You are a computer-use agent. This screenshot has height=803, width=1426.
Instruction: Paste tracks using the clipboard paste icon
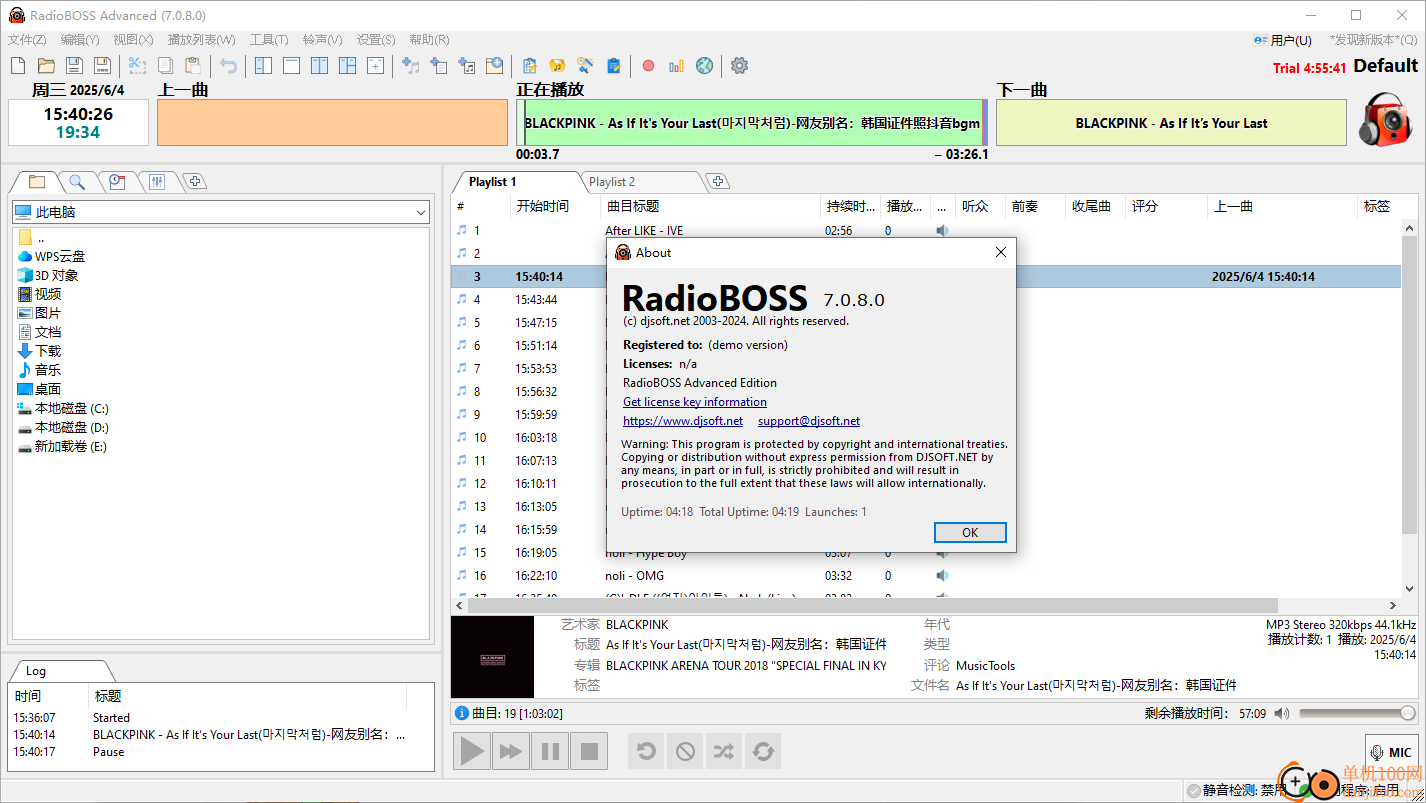[193, 66]
